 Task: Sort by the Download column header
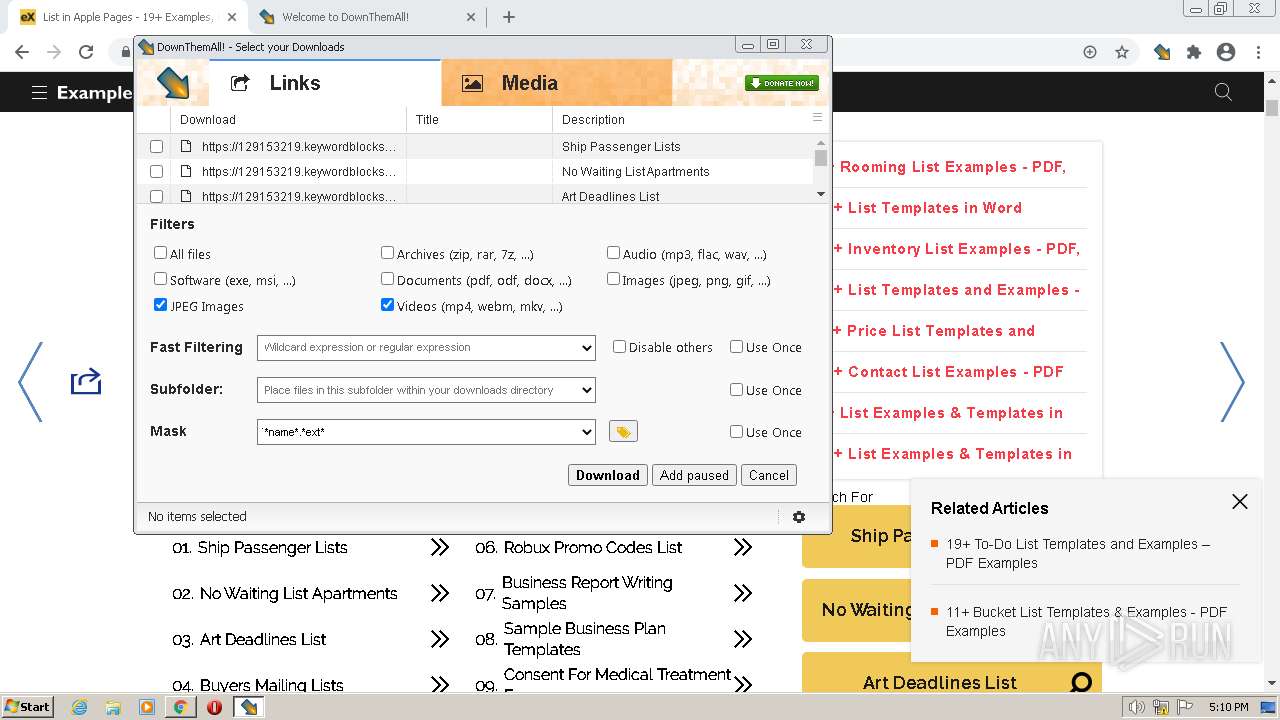coord(288,119)
